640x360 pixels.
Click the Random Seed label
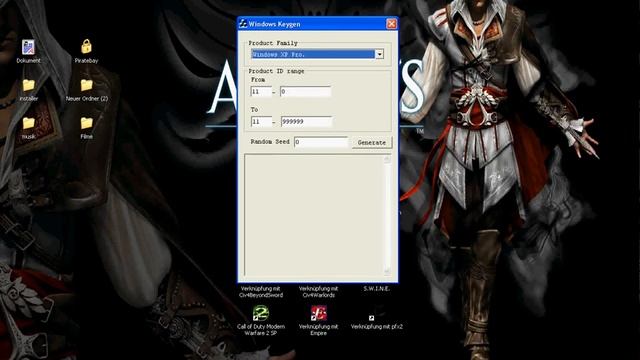tap(270, 142)
